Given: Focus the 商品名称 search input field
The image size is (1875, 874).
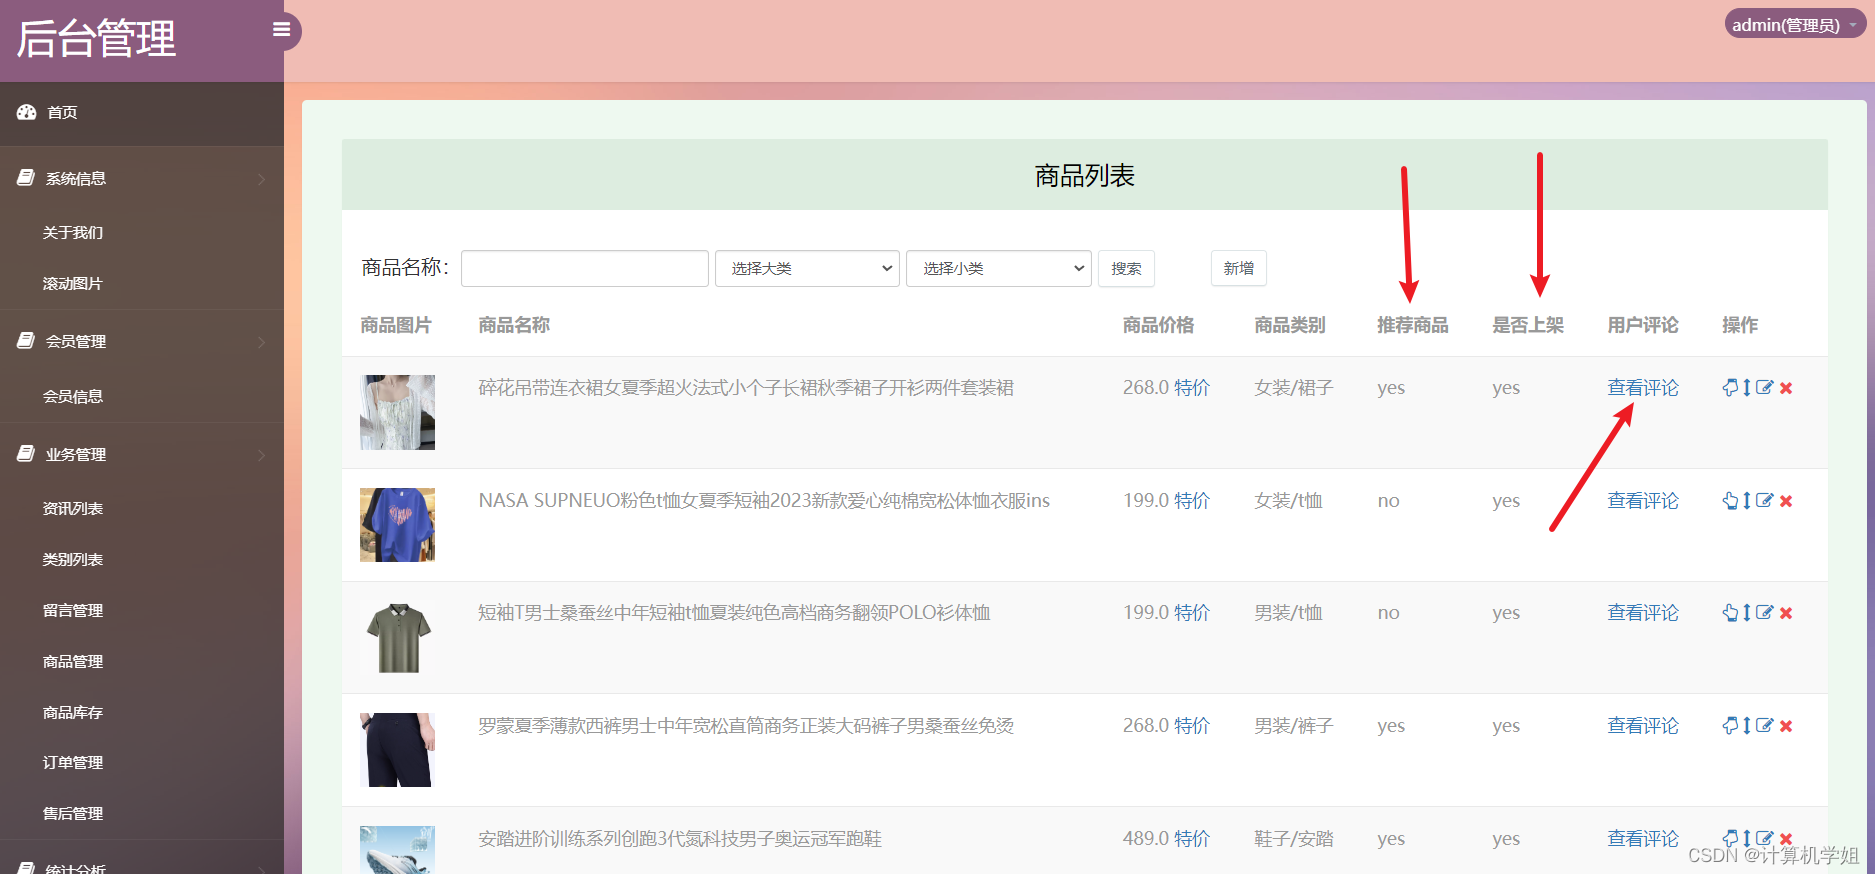Looking at the screenshot, I should pyautogui.click(x=585, y=268).
